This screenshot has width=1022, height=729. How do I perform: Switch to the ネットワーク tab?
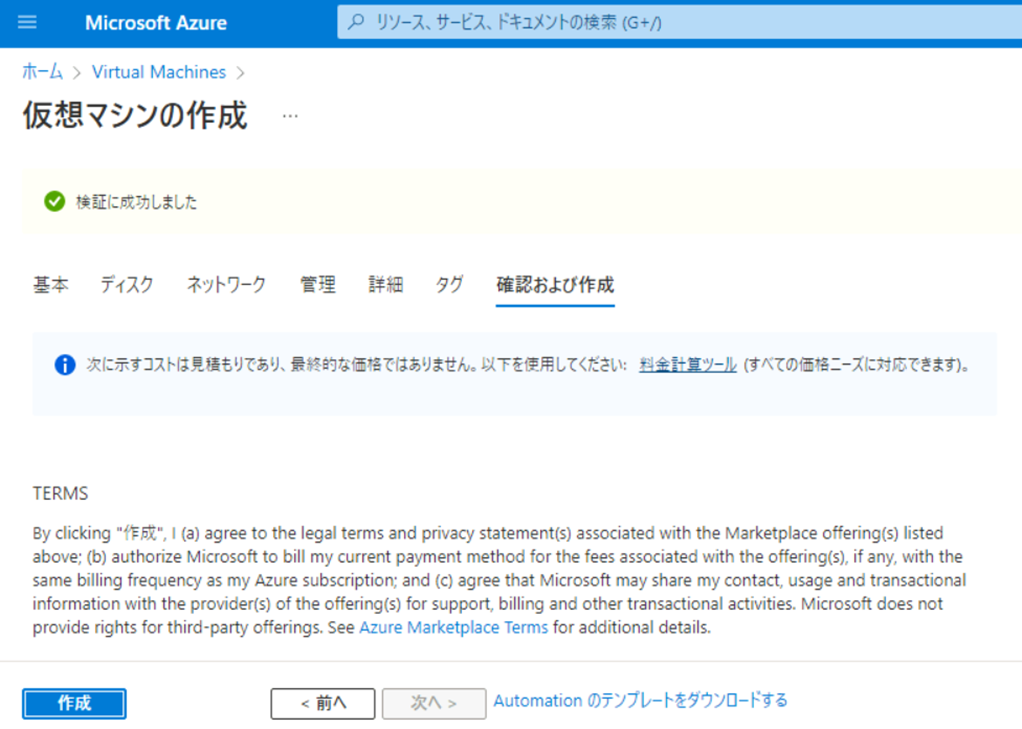(x=226, y=284)
